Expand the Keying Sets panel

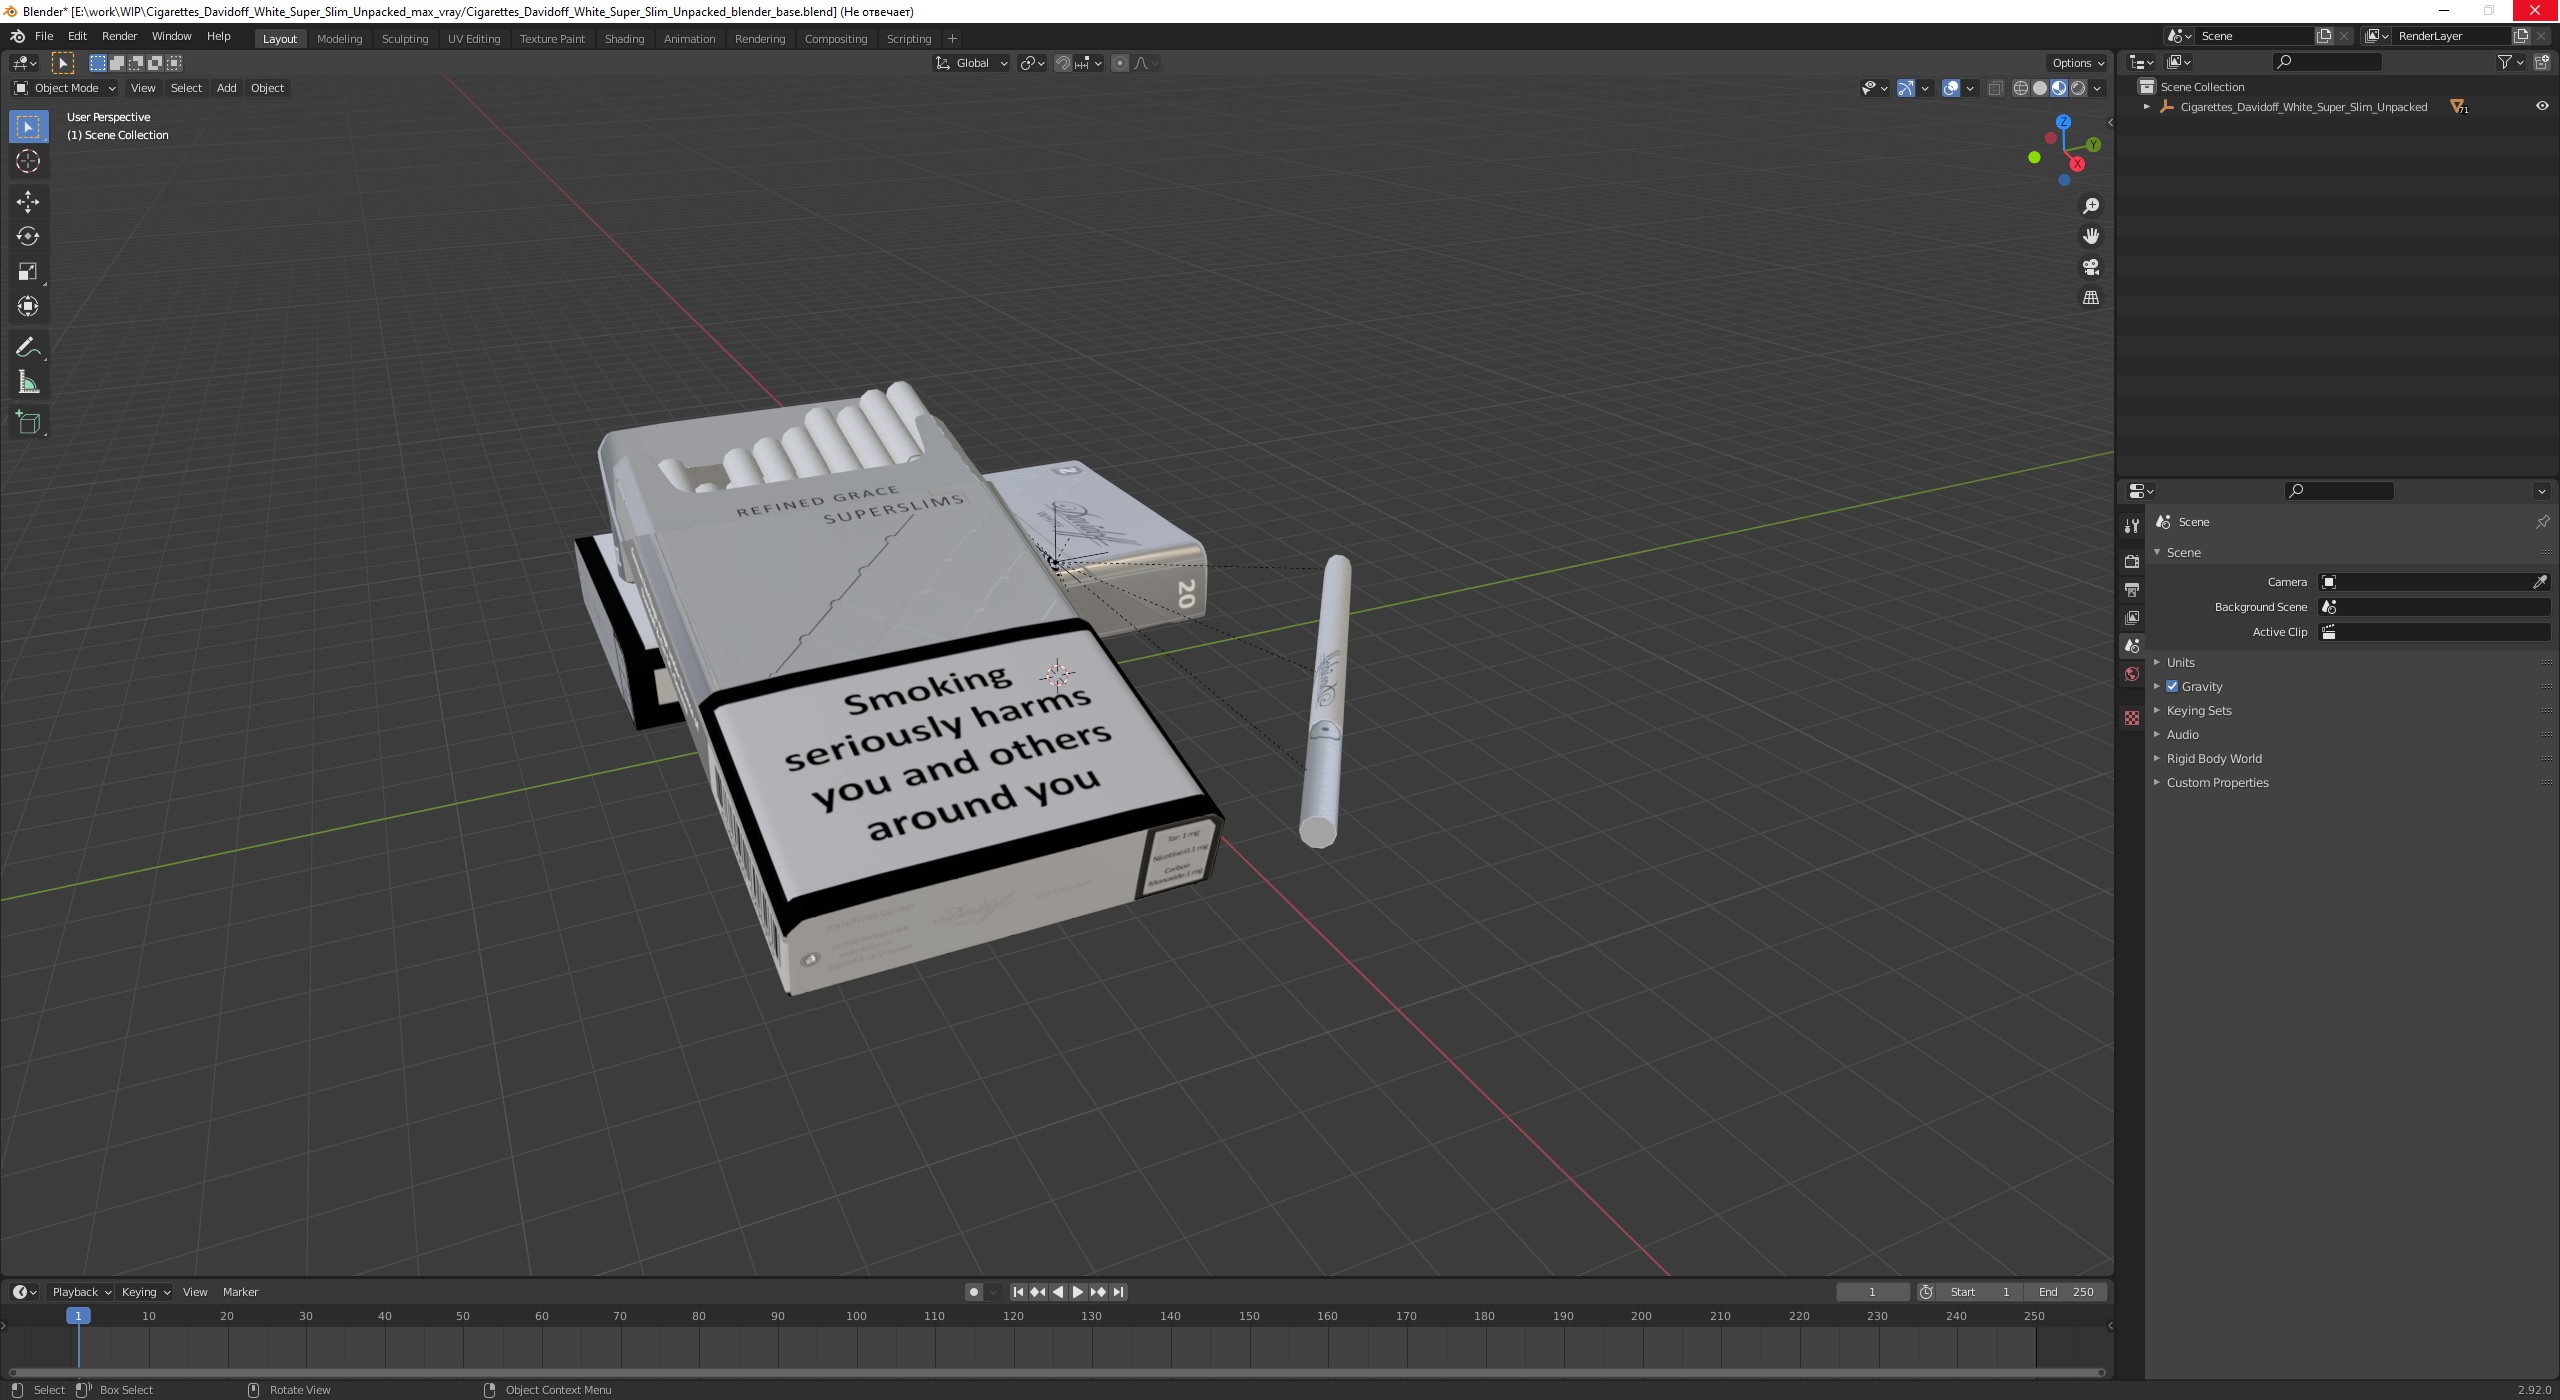tap(2198, 711)
